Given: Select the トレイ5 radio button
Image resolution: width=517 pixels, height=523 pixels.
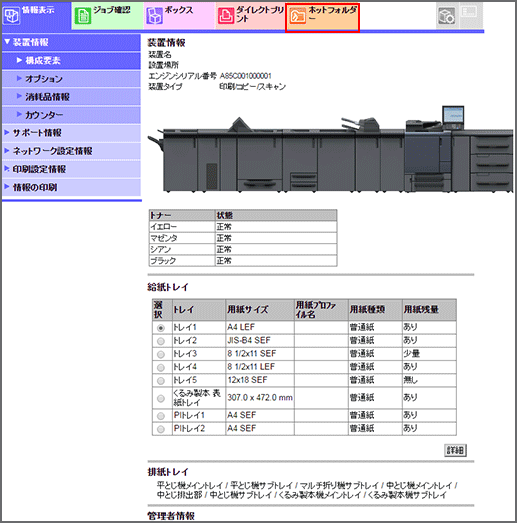Looking at the screenshot, I should coord(161,381).
